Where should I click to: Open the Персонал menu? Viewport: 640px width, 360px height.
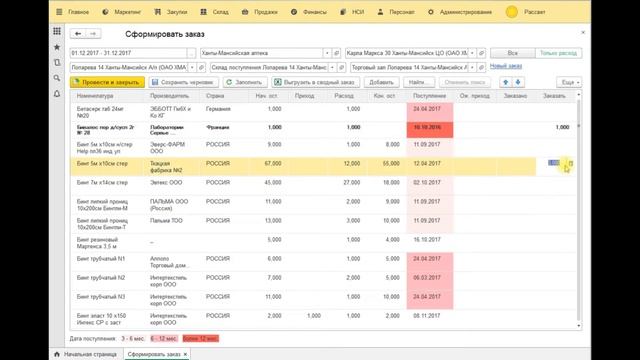pyautogui.click(x=396, y=12)
